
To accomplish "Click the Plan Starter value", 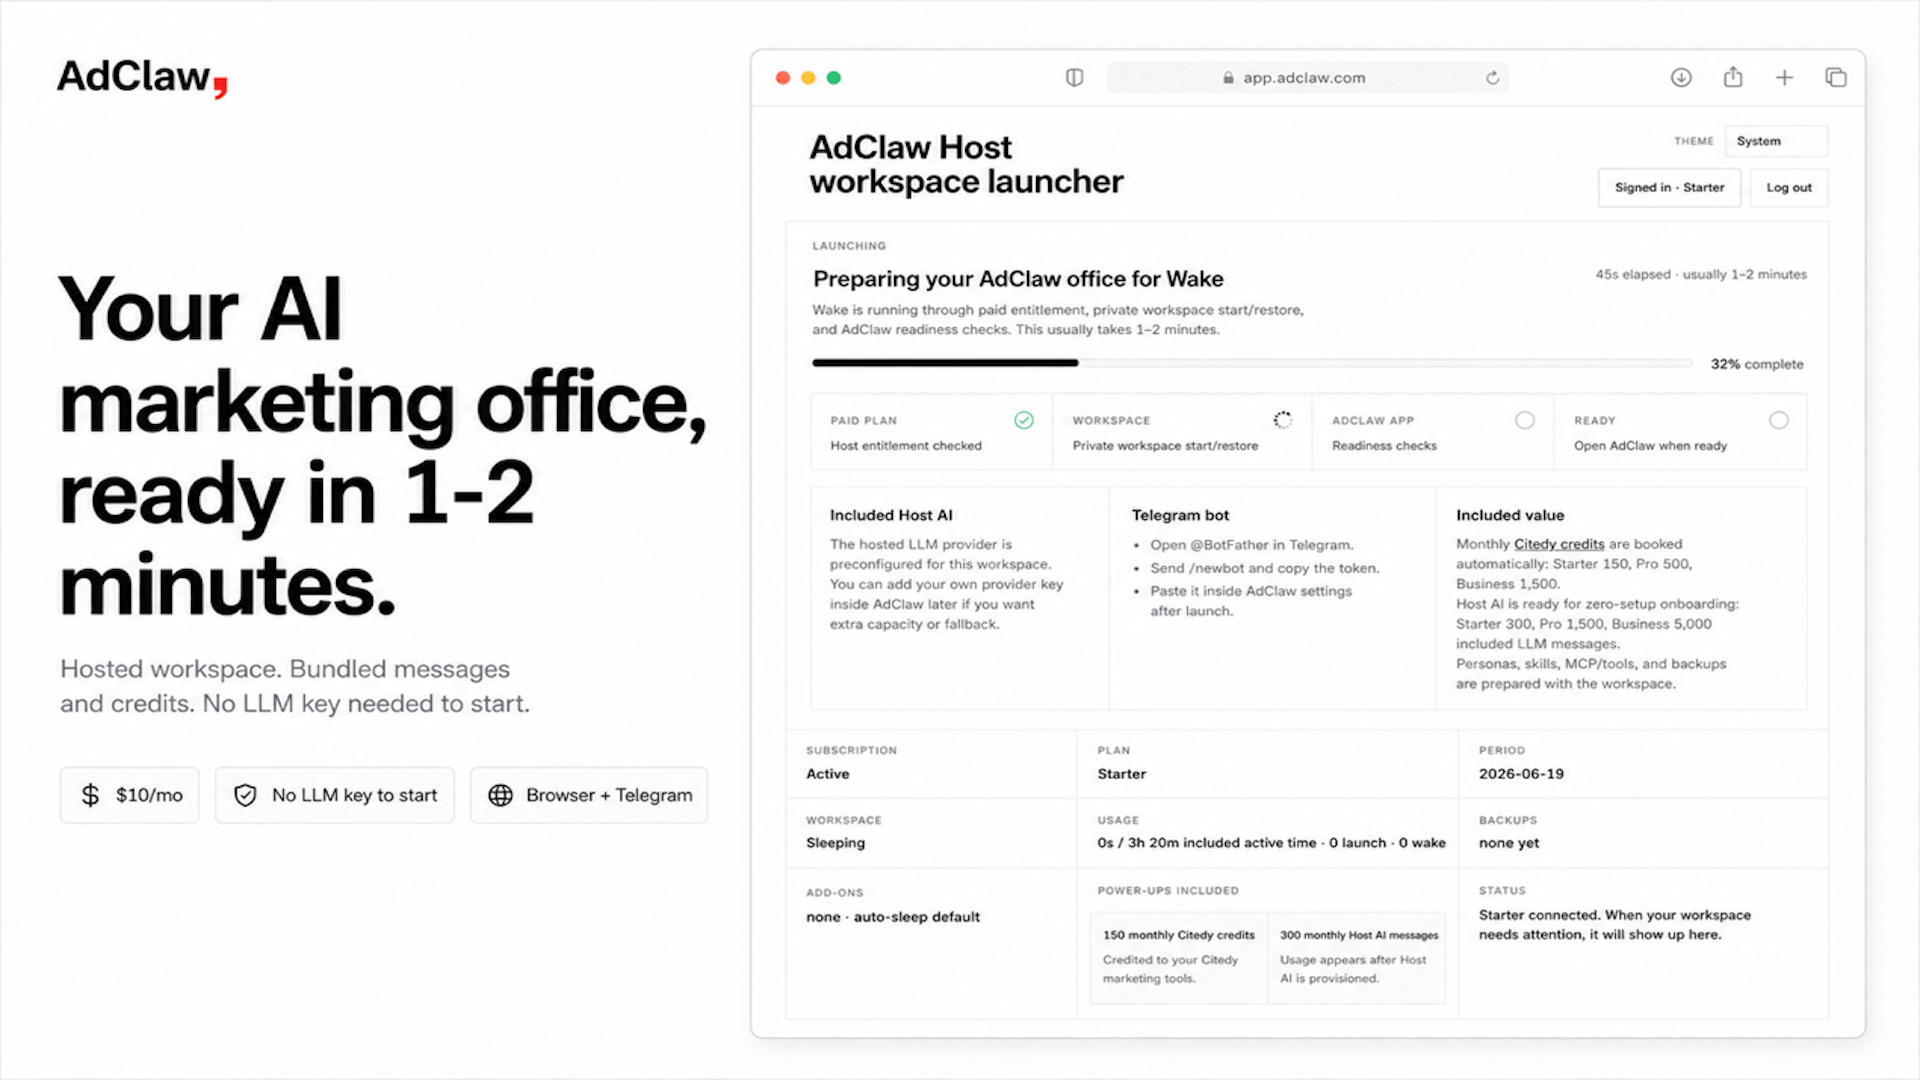I will click(1122, 774).
